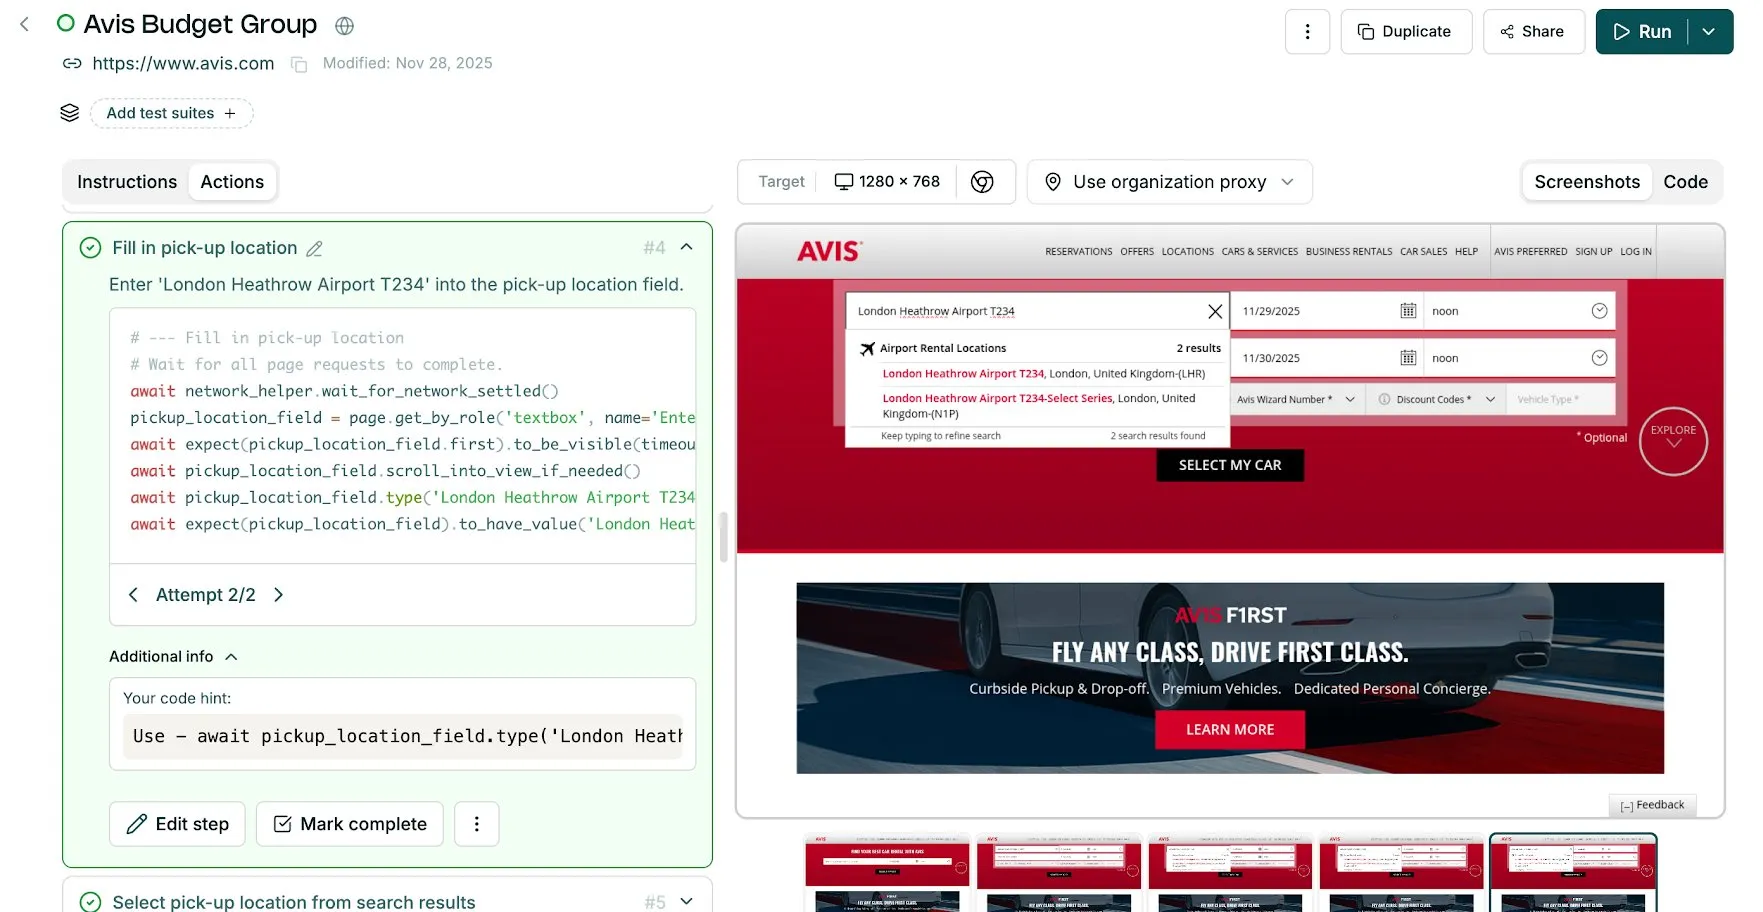The height and width of the screenshot is (912, 1763).
Task: Click the EXPLORE circle button
Action: coord(1673,441)
